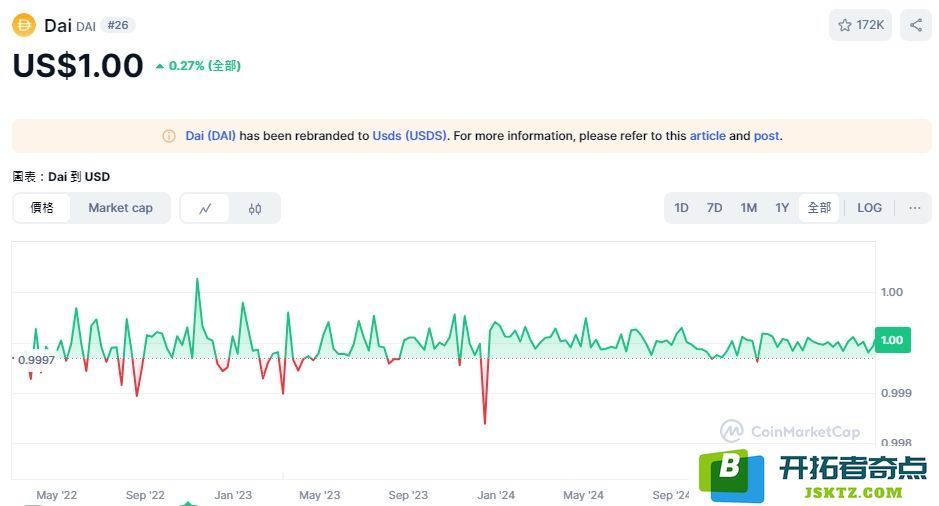Click the #26 rank badge
The width and height of the screenshot is (939, 506).
[117, 25]
